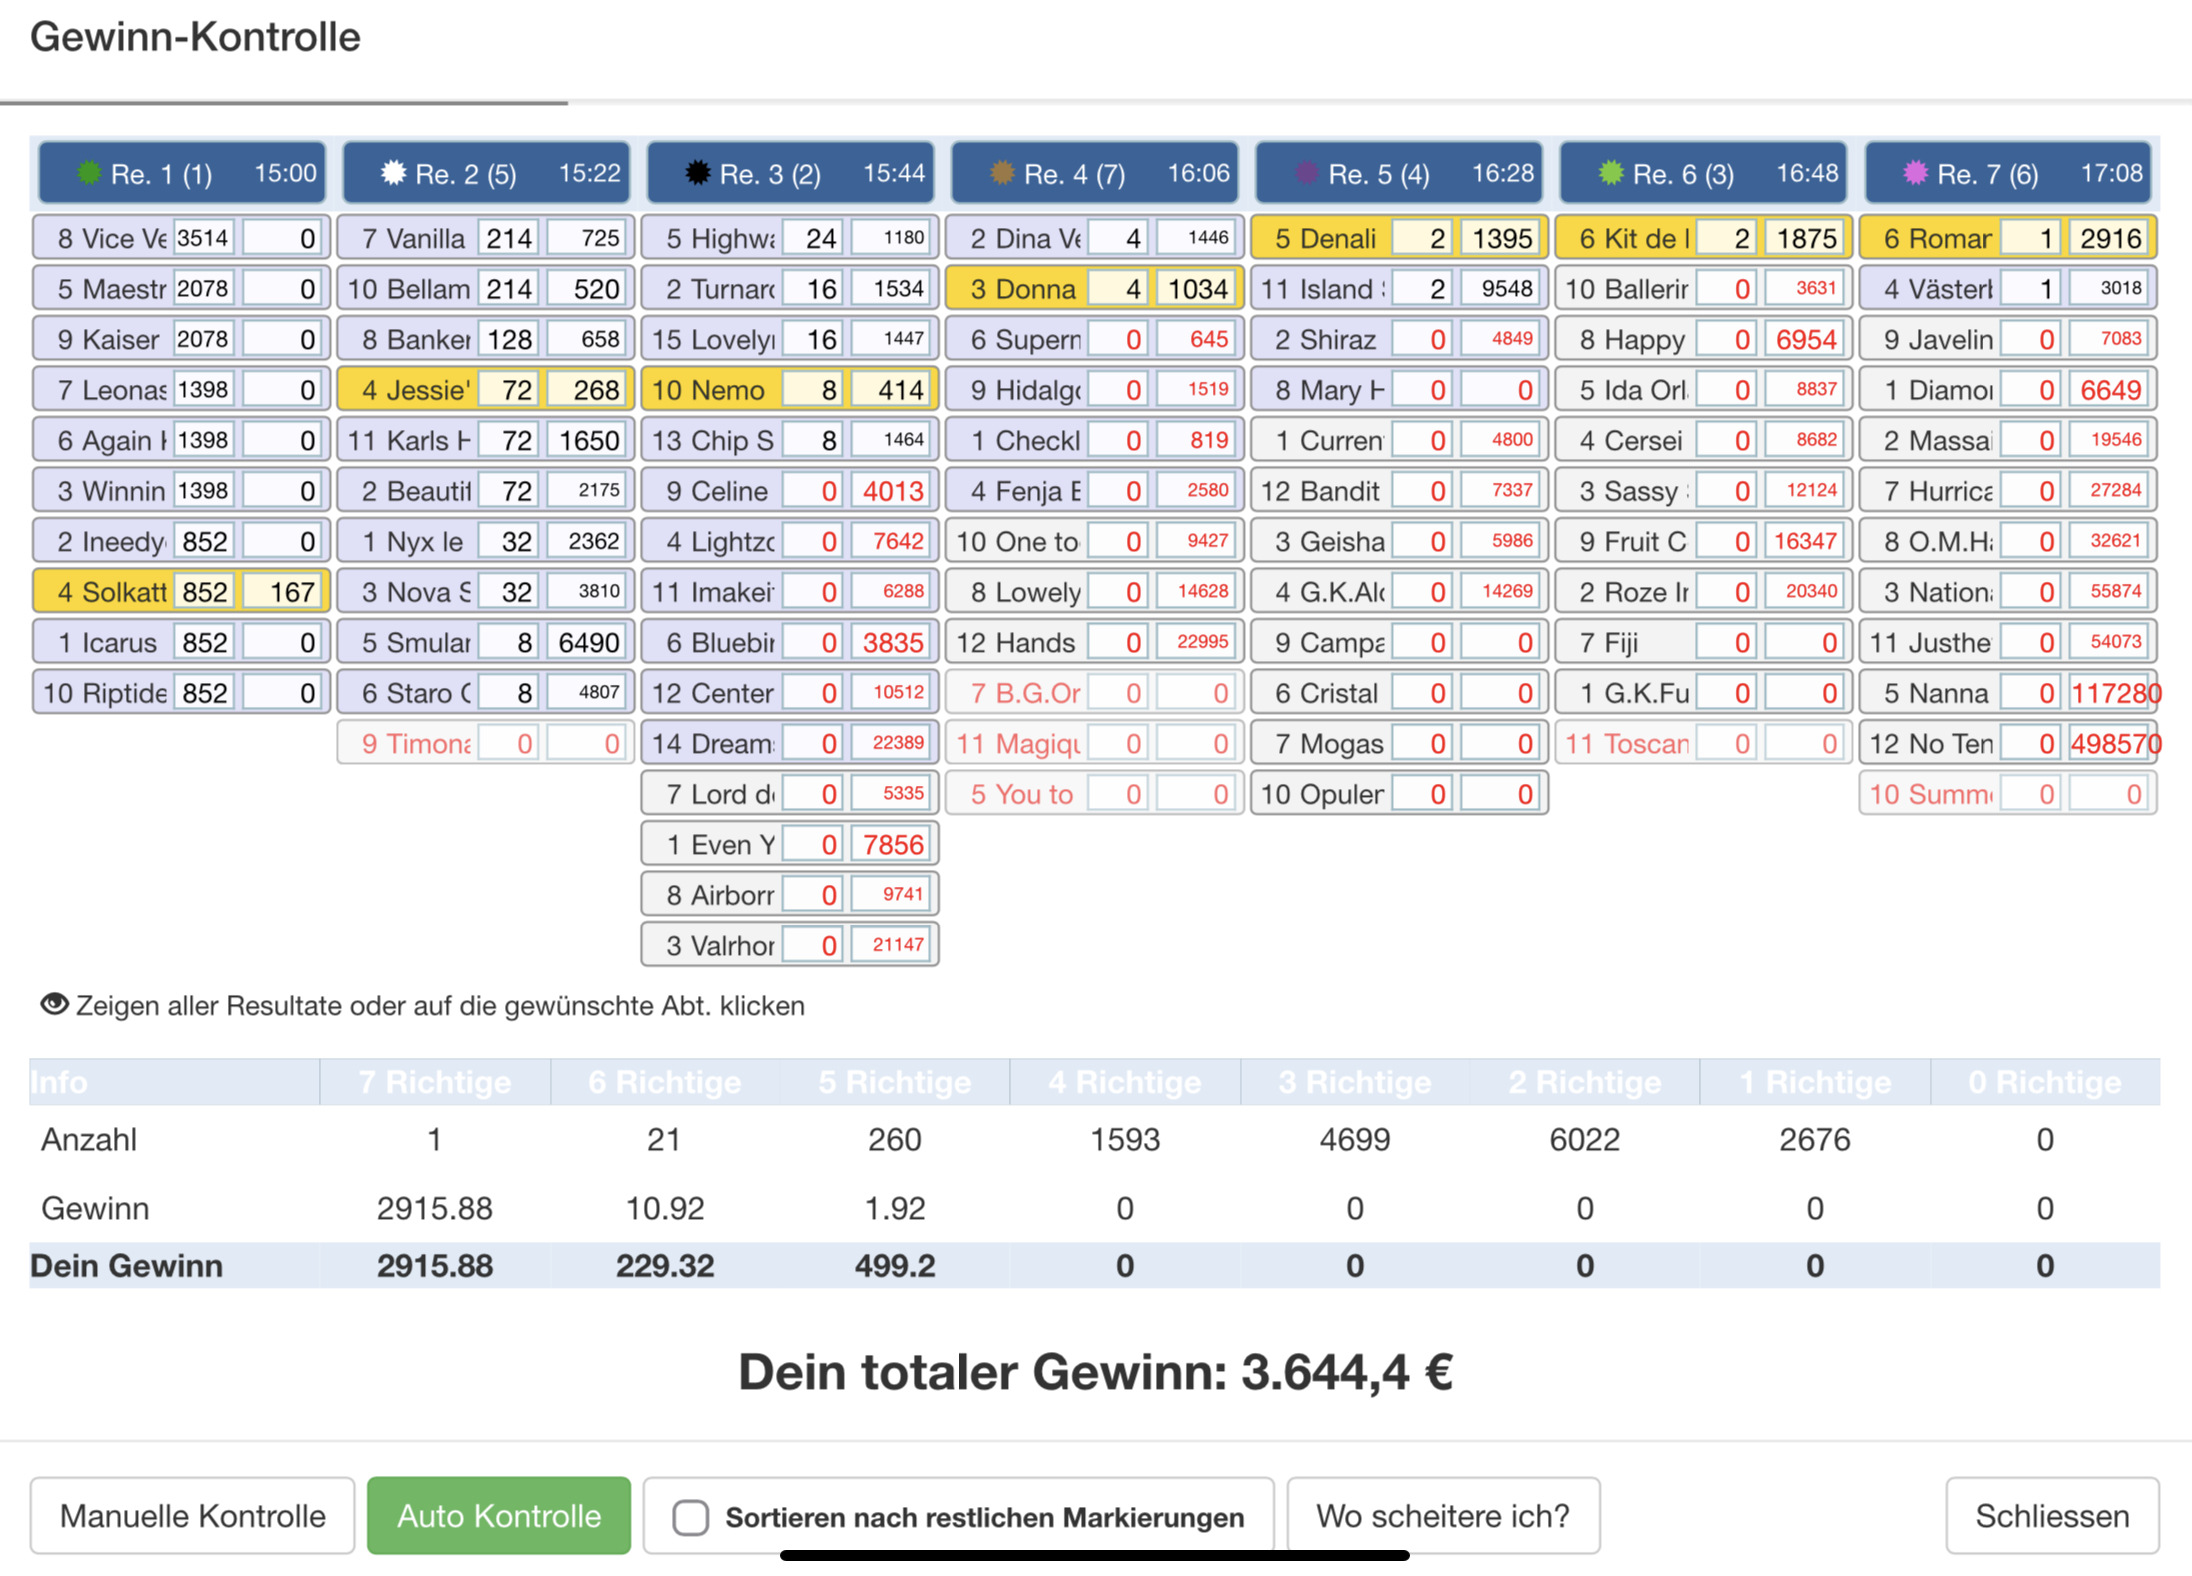
Task: Click the Dein Gewinn 499.2 cell
Action: pyautogui.click(x=895, y=1265)
